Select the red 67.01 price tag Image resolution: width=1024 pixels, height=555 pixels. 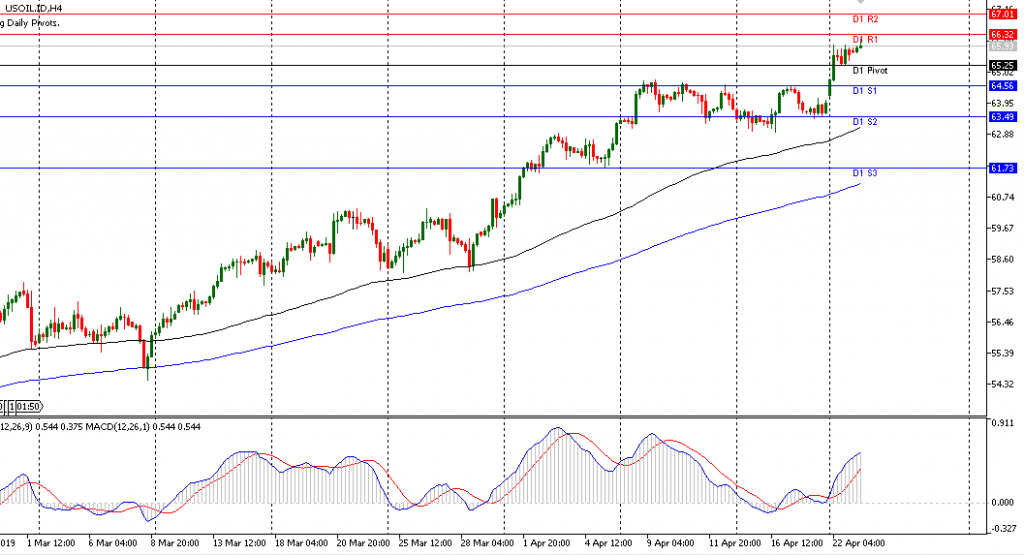(x=1002, y=14)
